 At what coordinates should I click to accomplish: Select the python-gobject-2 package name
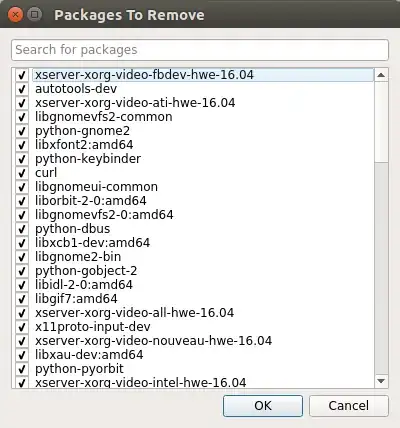(86, 271)
